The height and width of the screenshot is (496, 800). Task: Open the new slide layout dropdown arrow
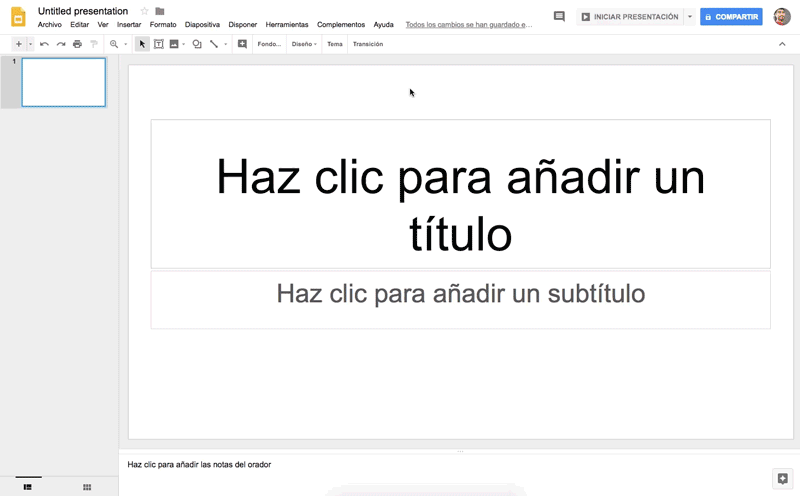[x=30, y=44]
